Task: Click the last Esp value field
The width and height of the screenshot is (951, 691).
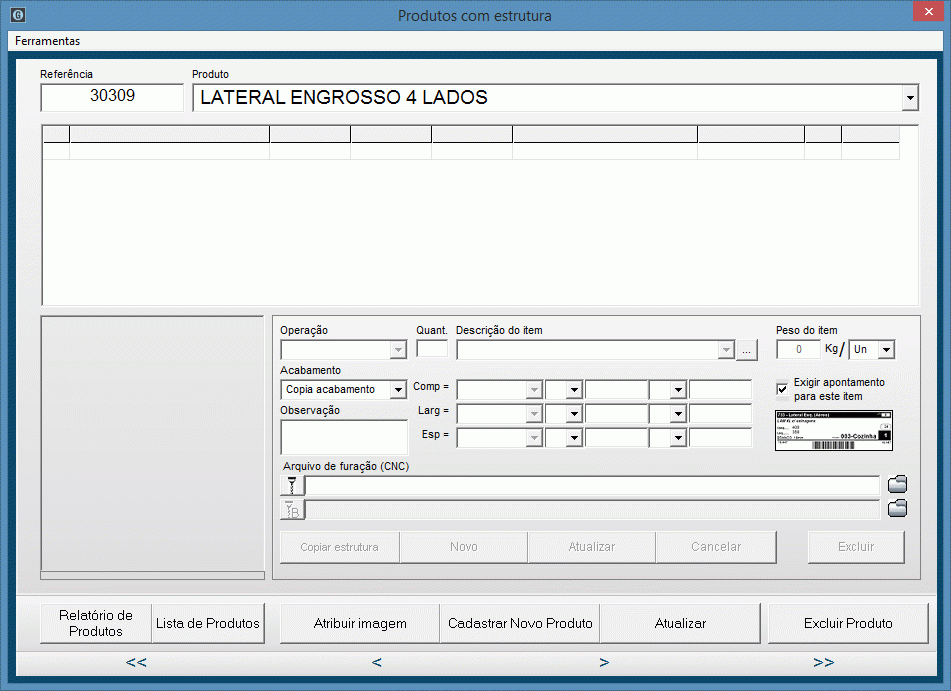Action: pos(721,437)
